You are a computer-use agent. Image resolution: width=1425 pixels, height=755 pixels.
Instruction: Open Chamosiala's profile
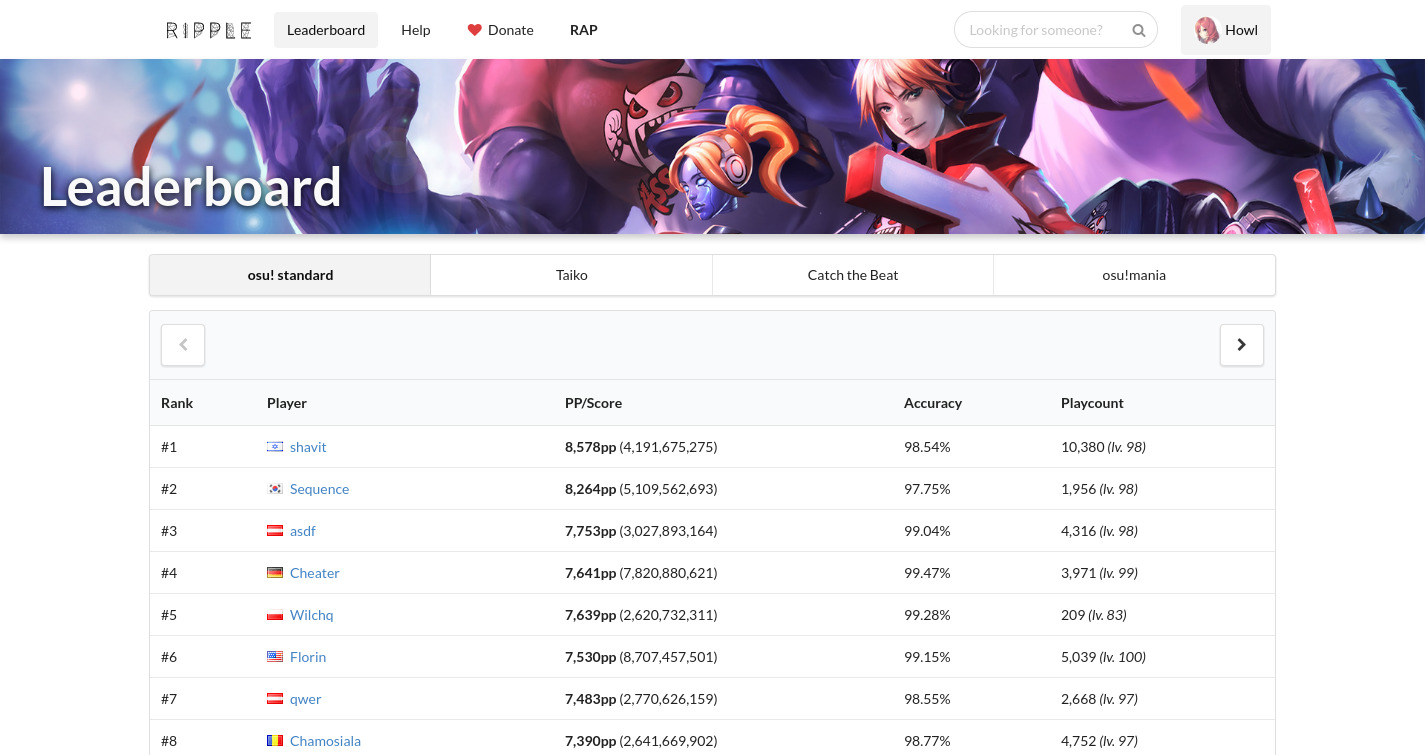pos(325,741)
